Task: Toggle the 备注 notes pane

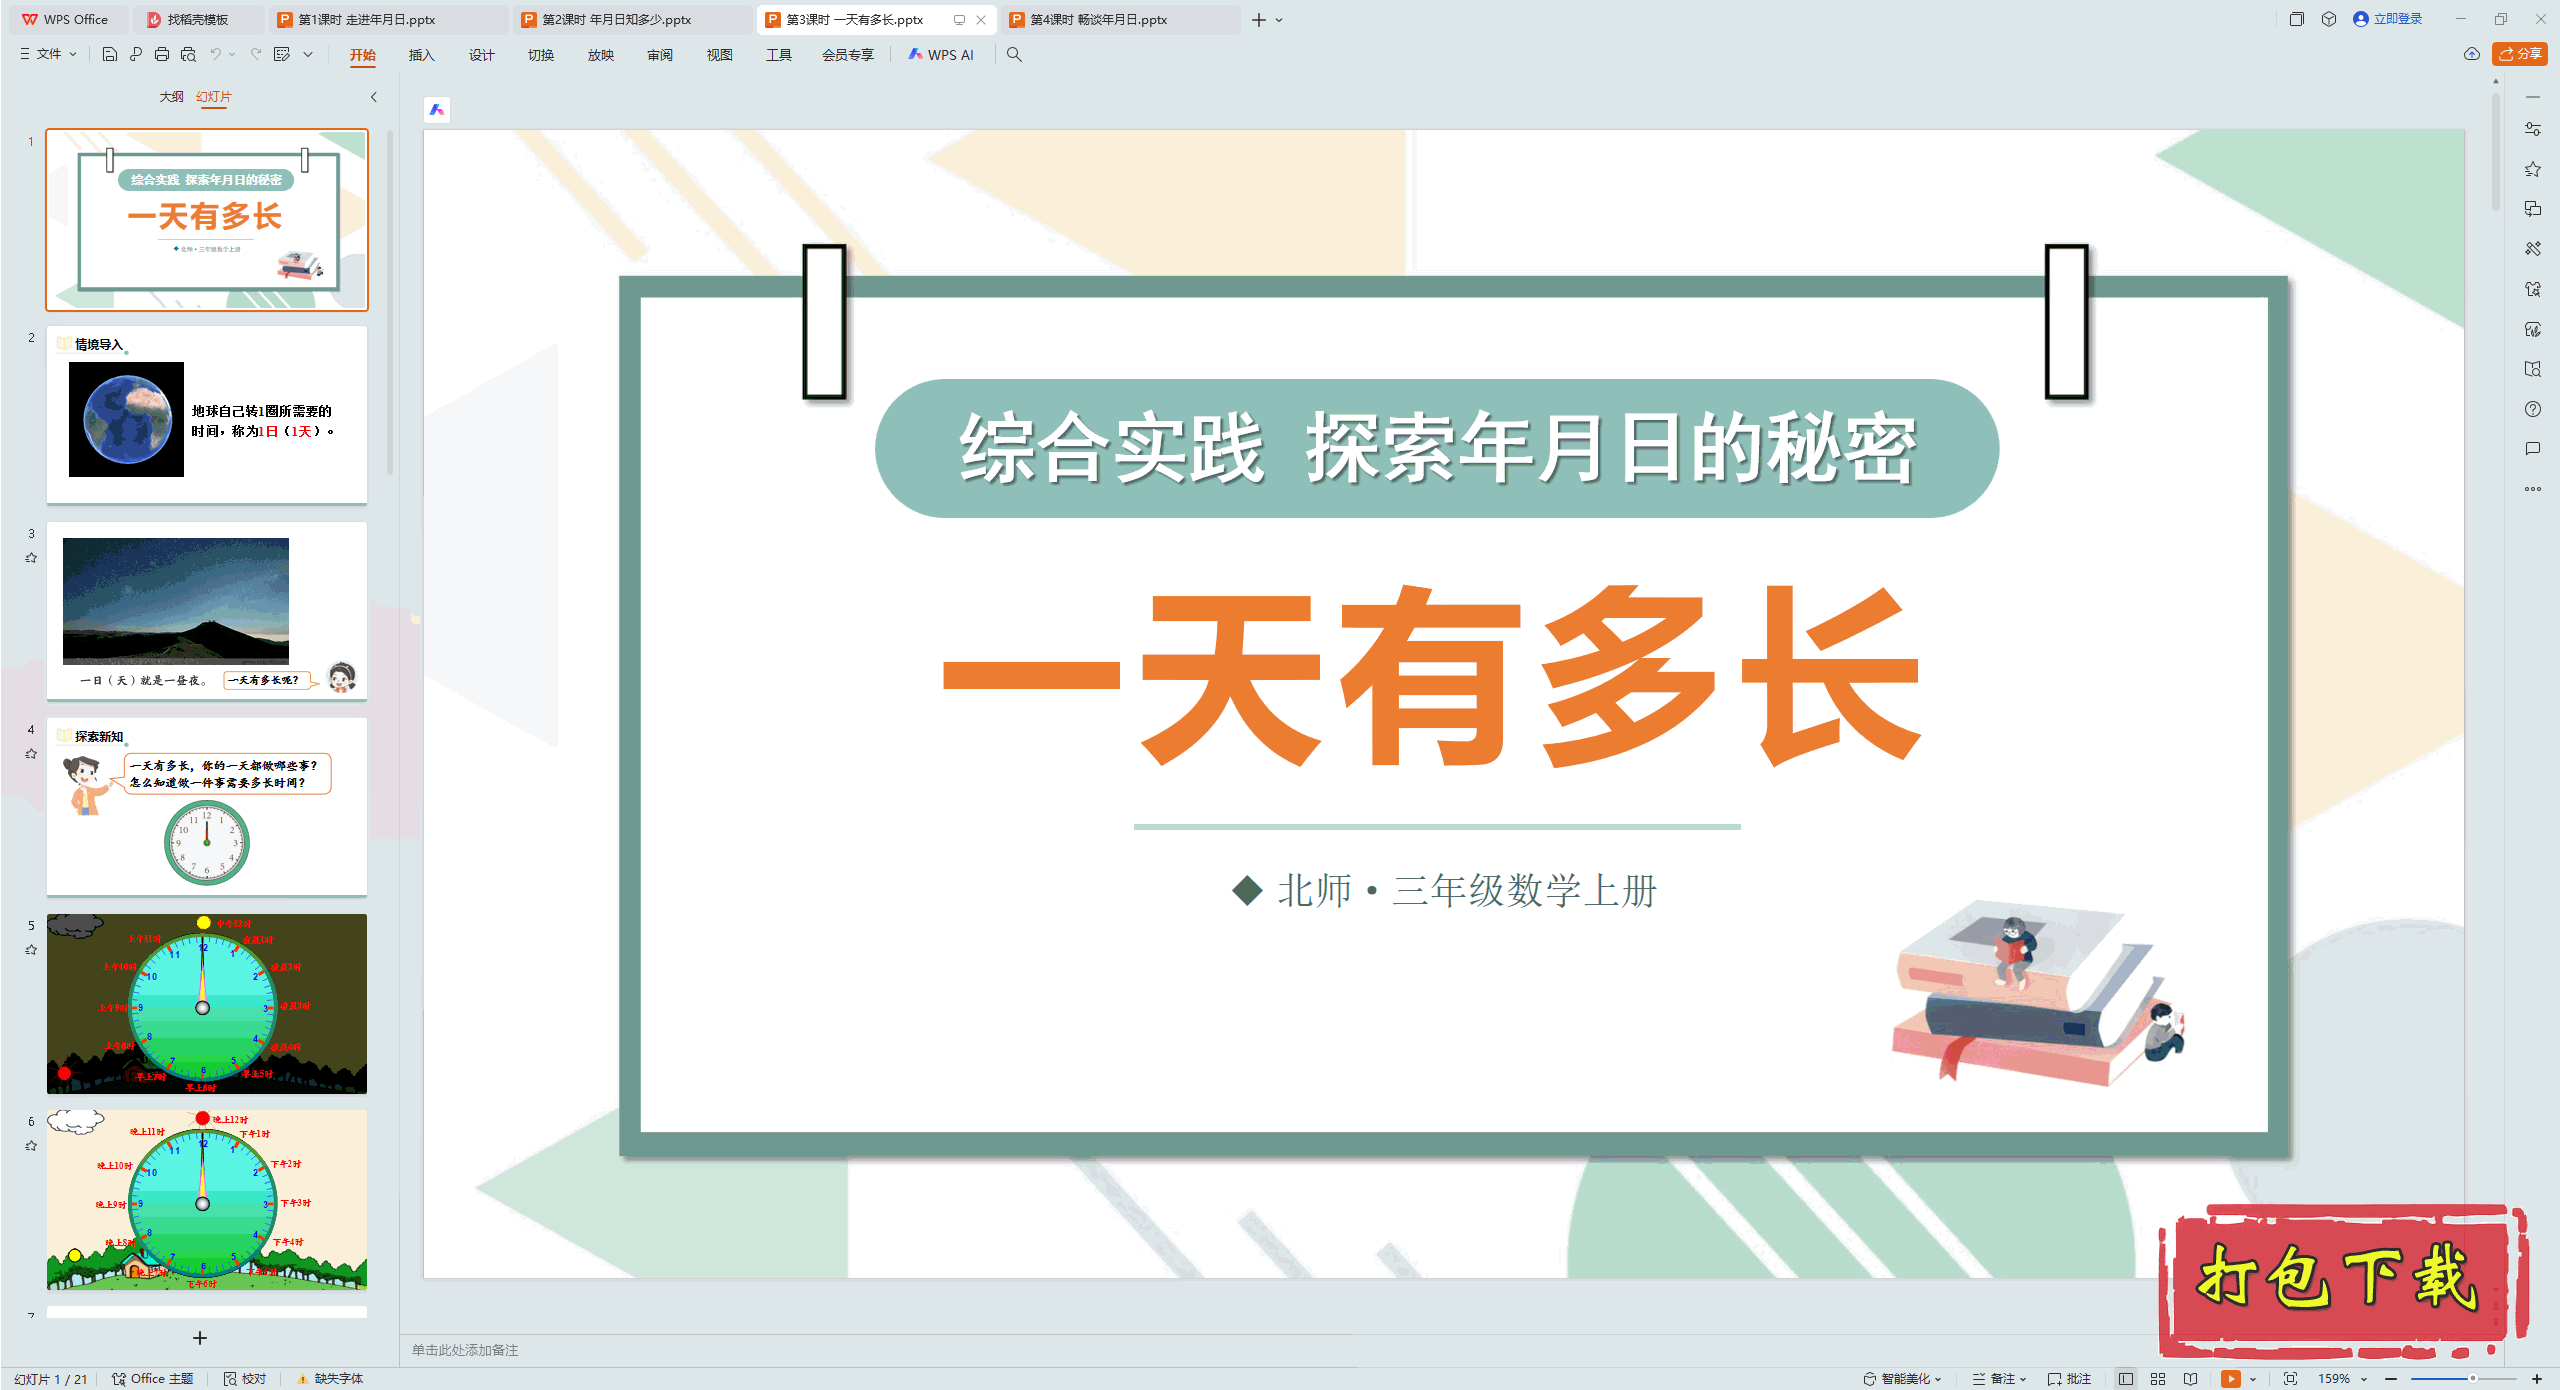Action: point(2000,1378)
